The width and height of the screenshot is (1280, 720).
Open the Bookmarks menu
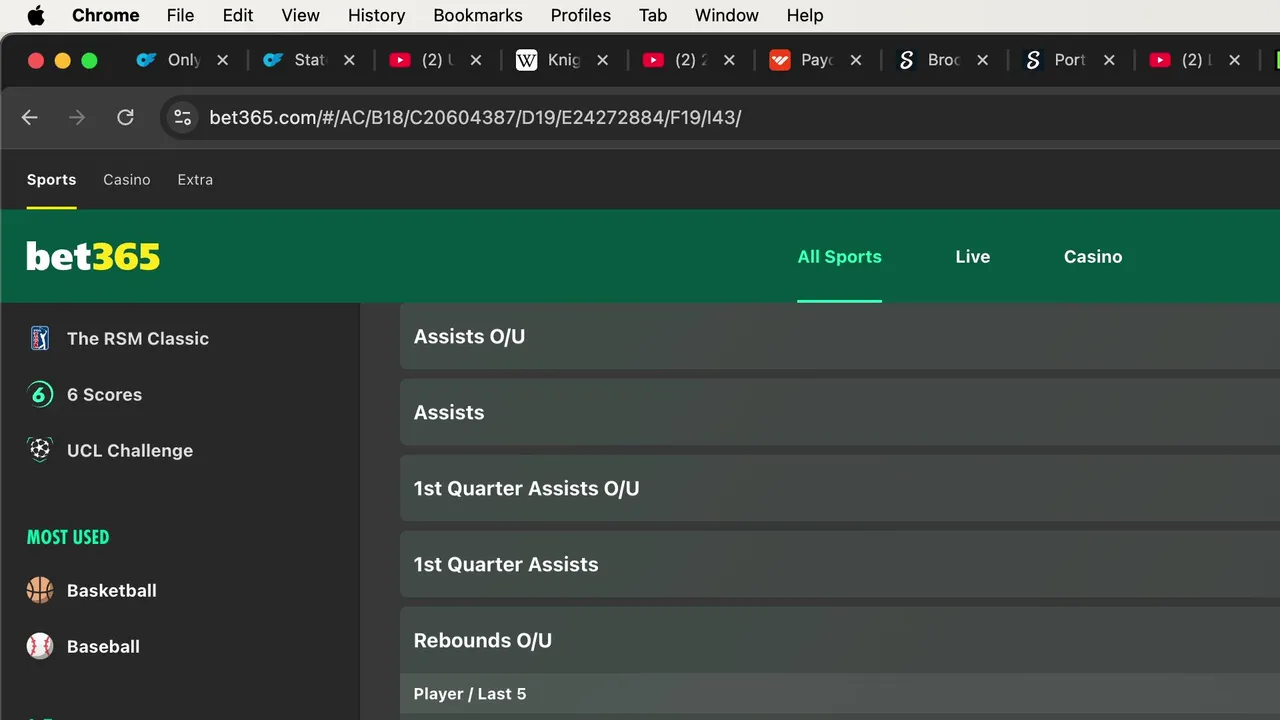click(478, 15)
